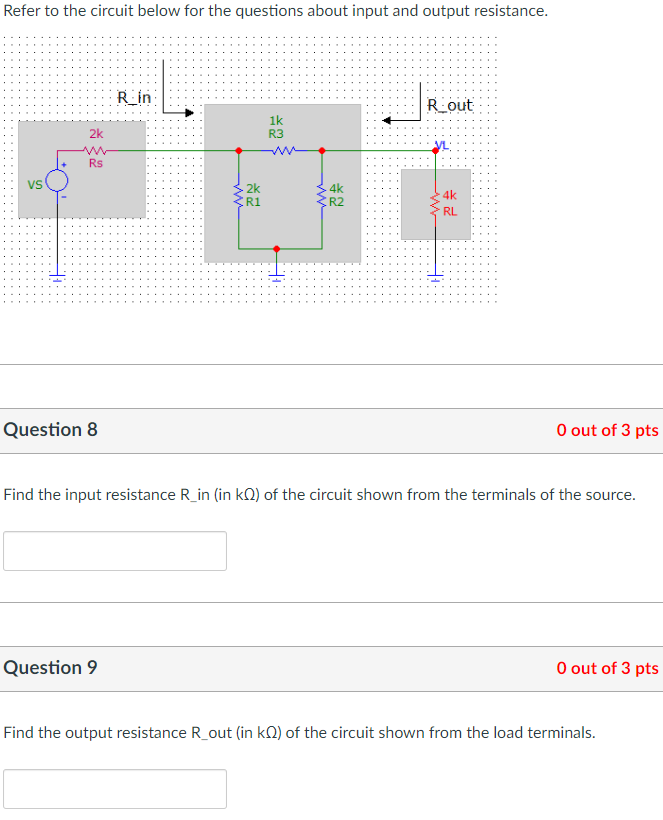Select the R2 4k resistor symbol
Viewport: 663px width, 820px height.
click(x=322, y=196)
